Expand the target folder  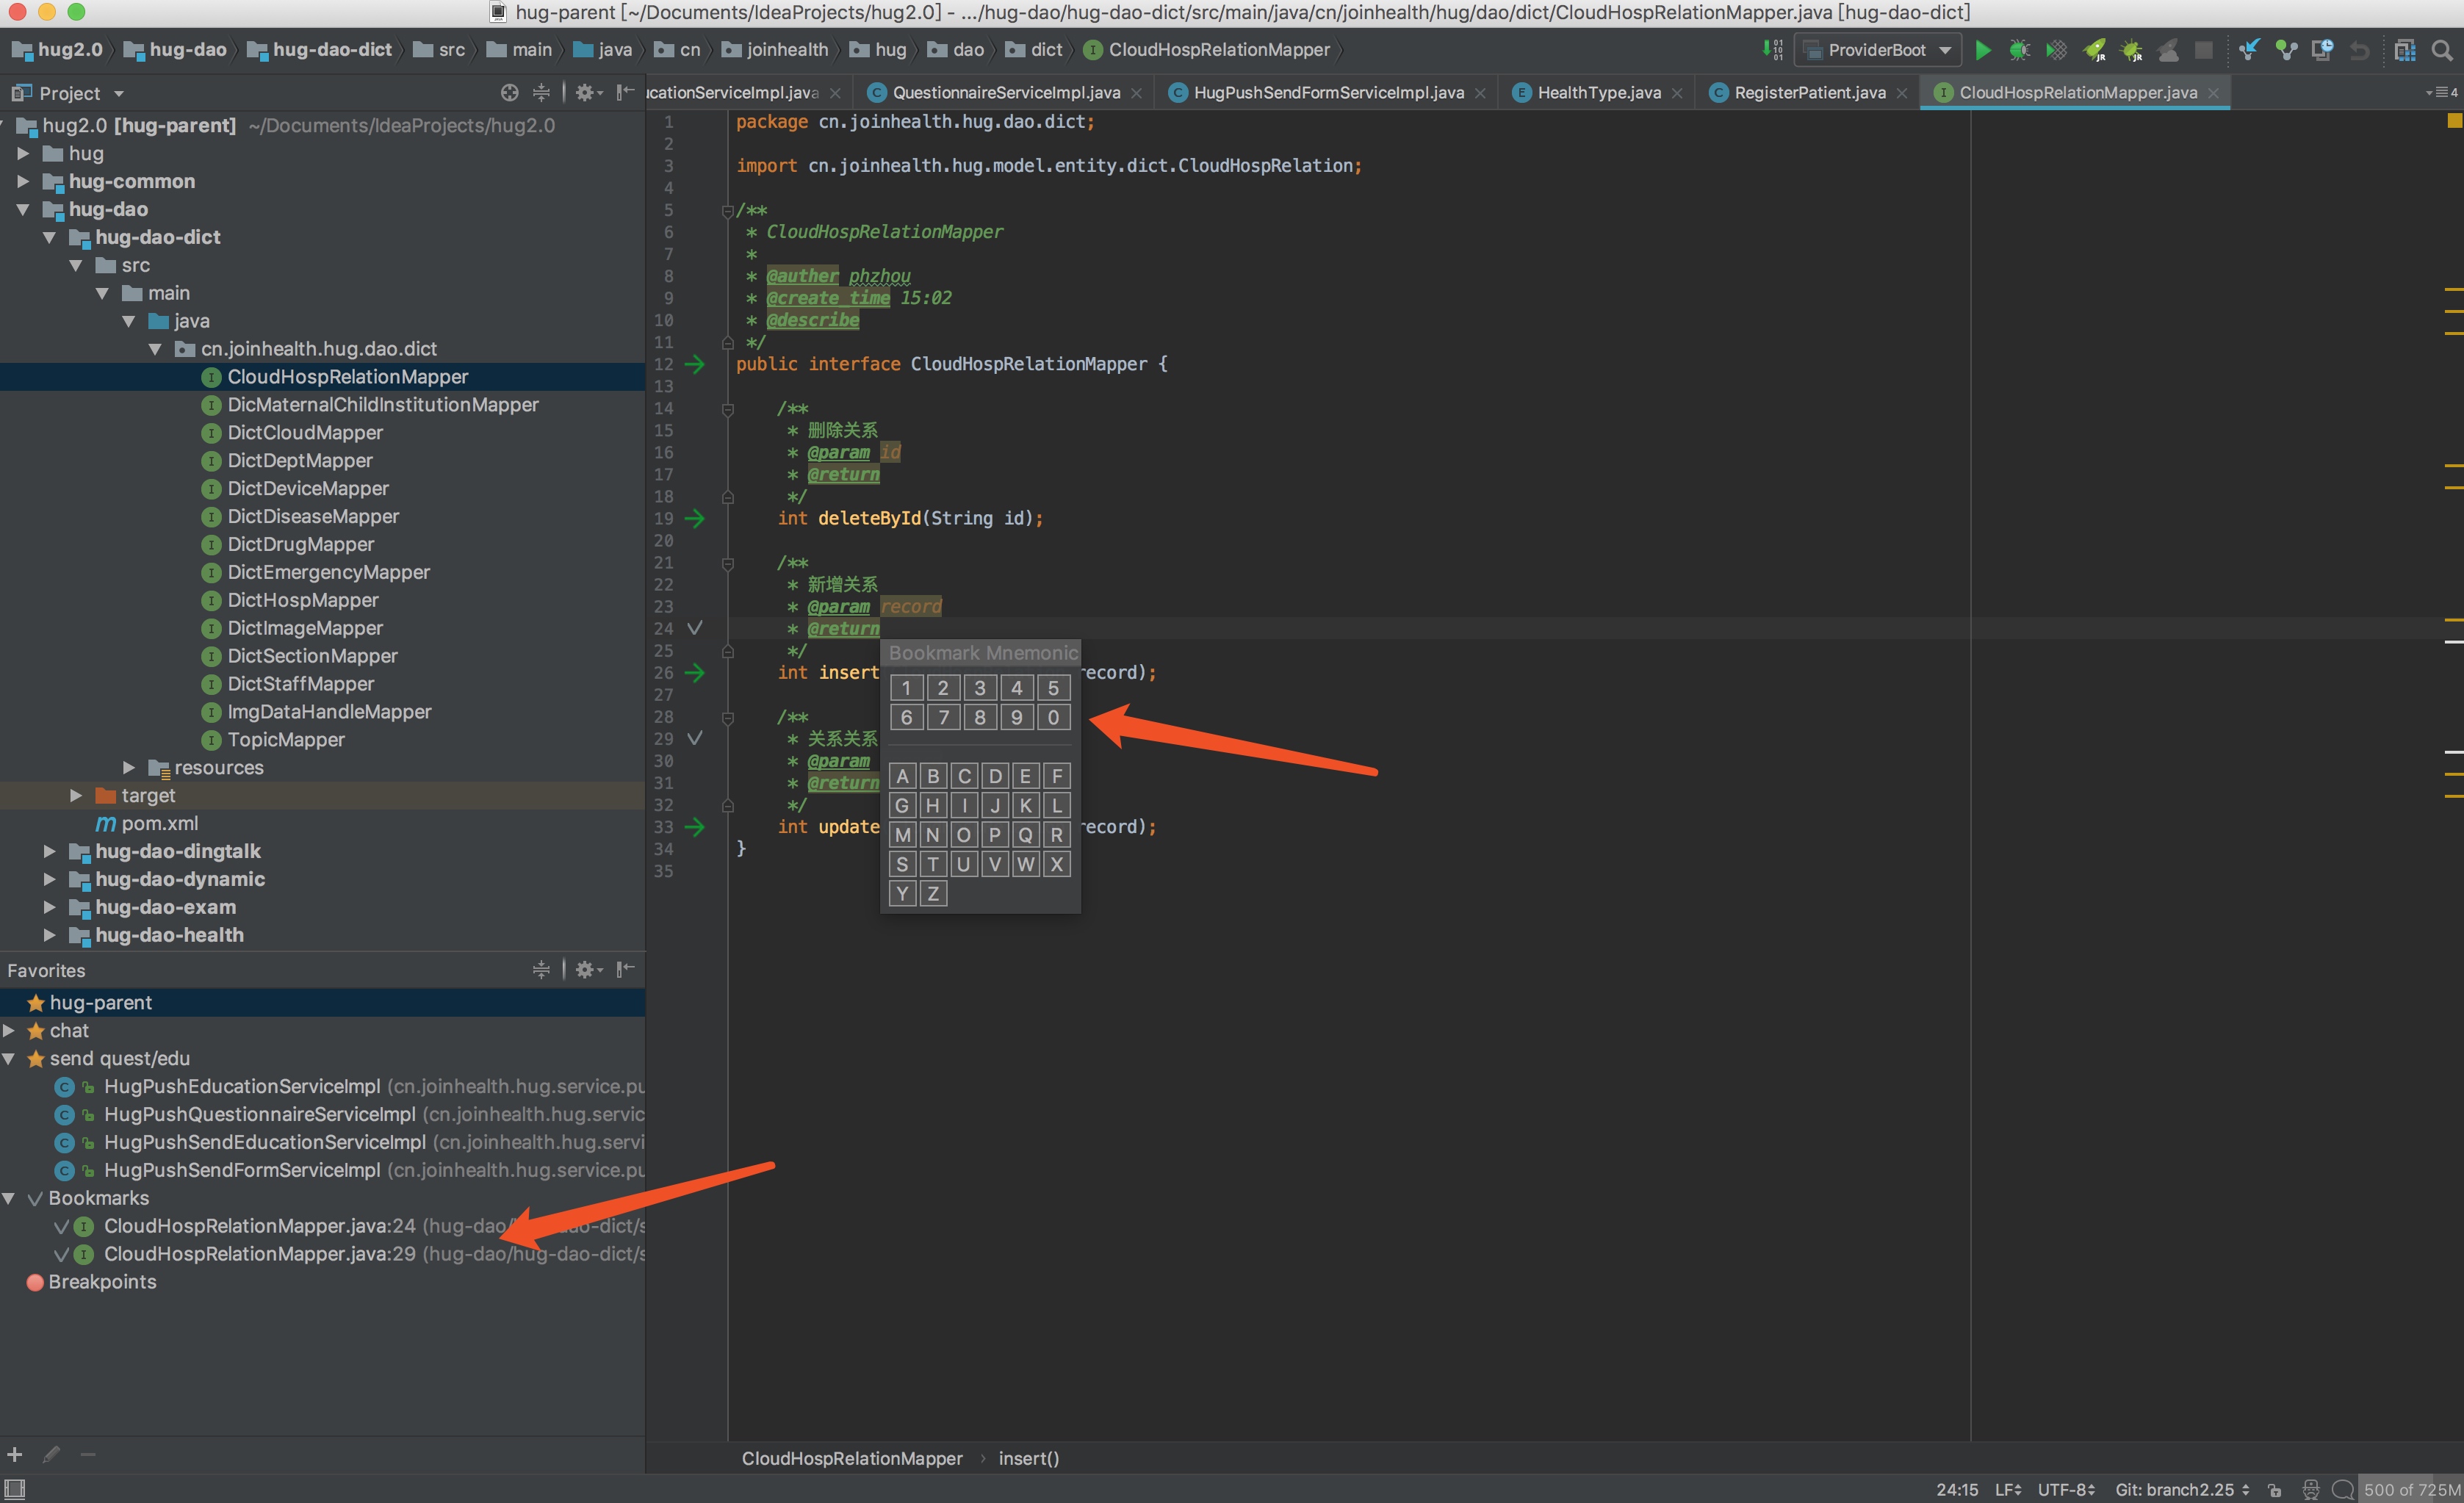pos(75,795)
